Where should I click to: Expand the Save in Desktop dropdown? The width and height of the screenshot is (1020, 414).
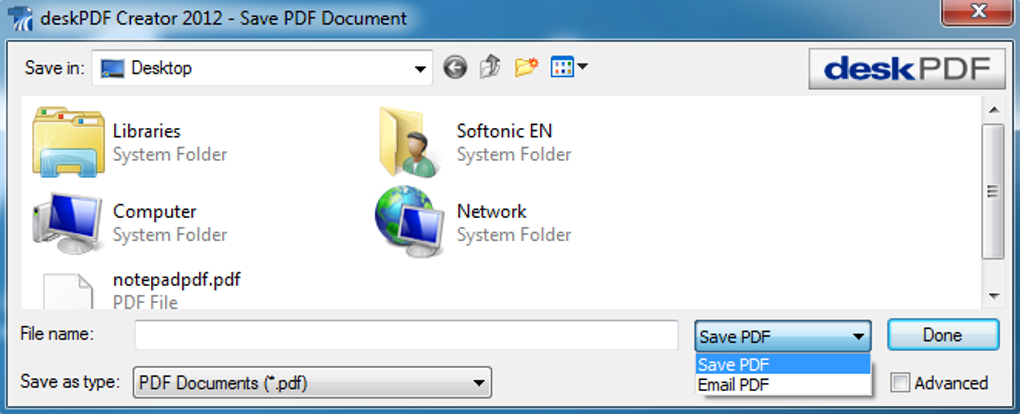click(x=420, y=68)
